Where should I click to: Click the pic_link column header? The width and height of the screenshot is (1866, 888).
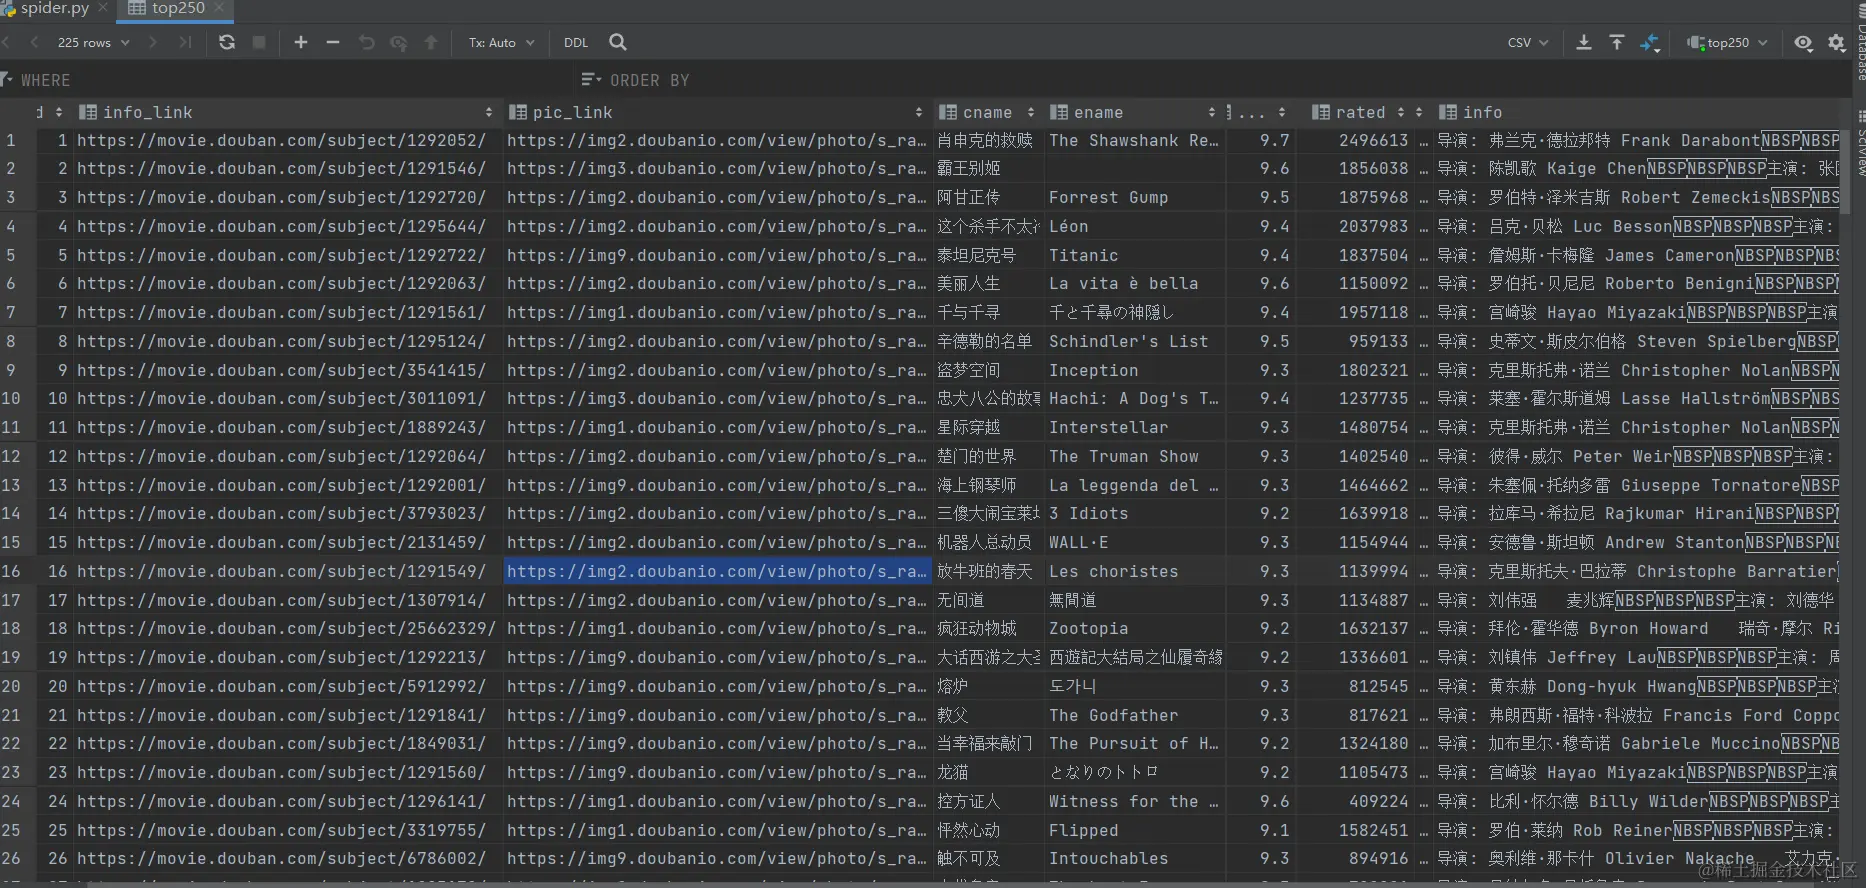tap(717, 112)
